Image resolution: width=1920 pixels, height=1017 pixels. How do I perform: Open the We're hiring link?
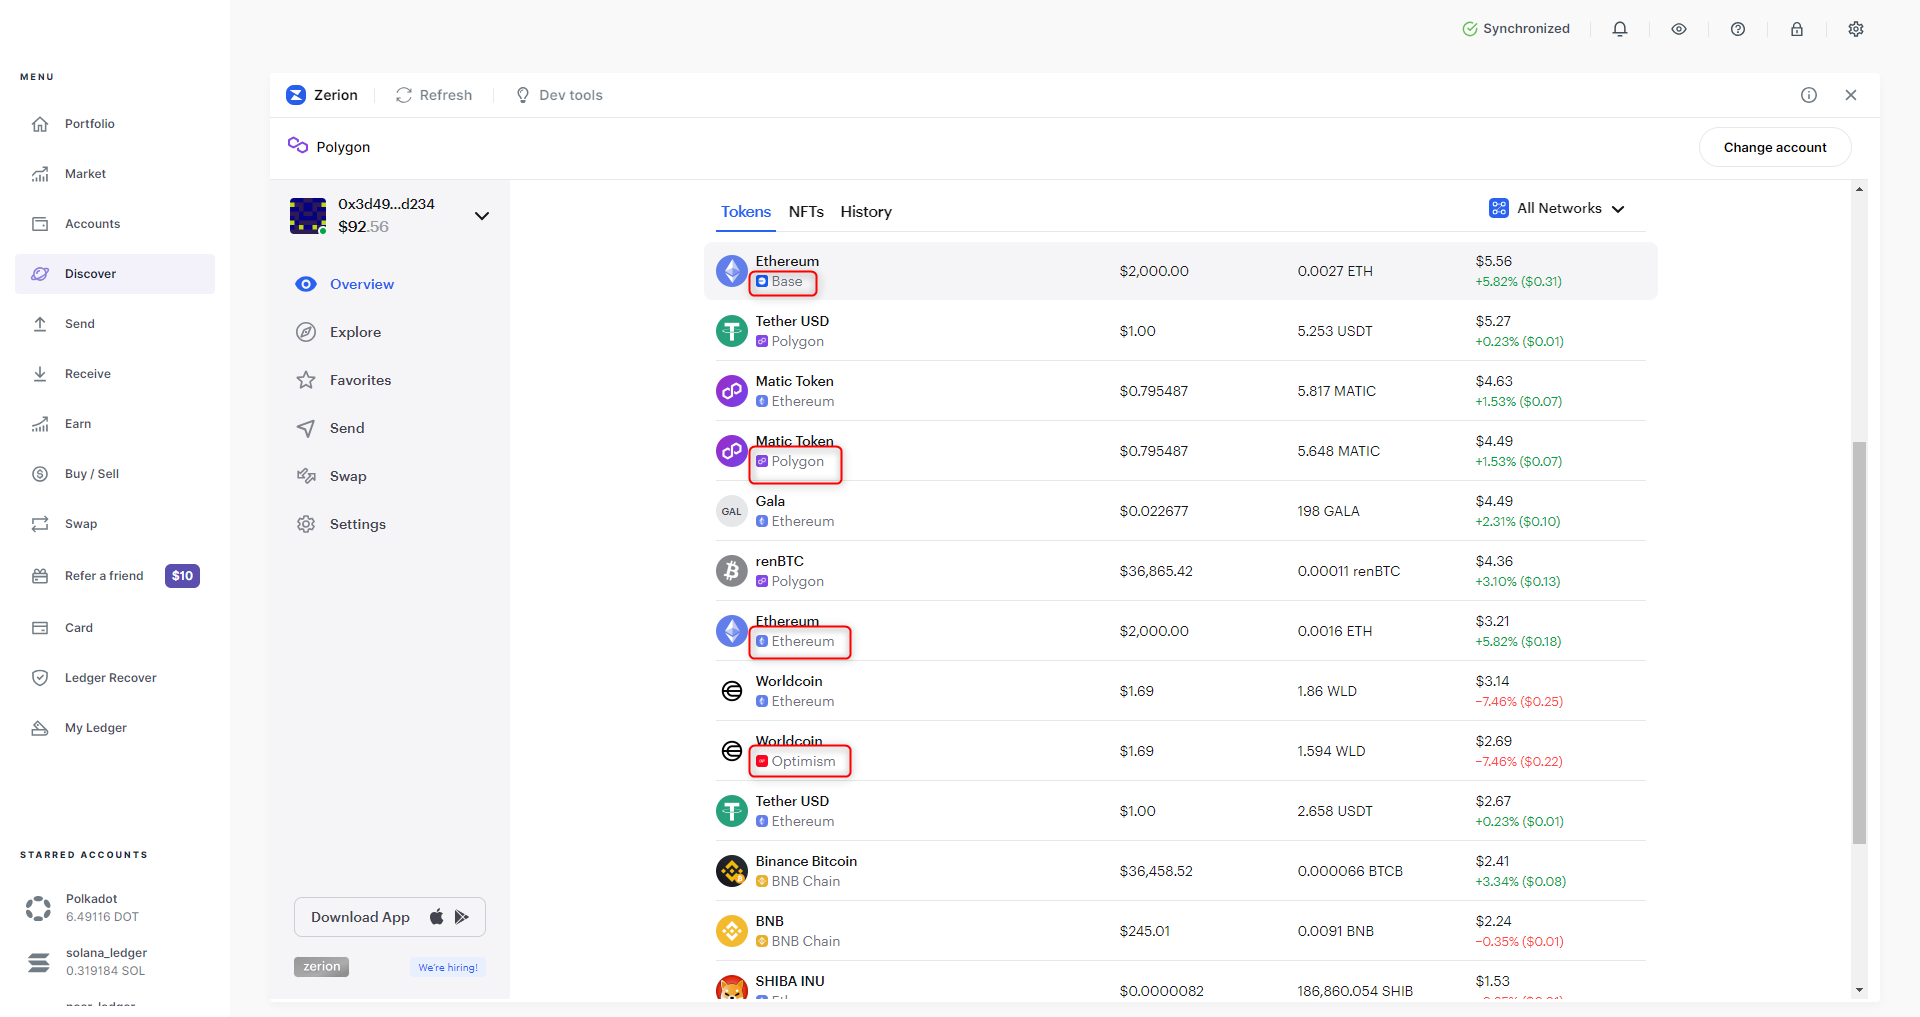tap(448, 967)
